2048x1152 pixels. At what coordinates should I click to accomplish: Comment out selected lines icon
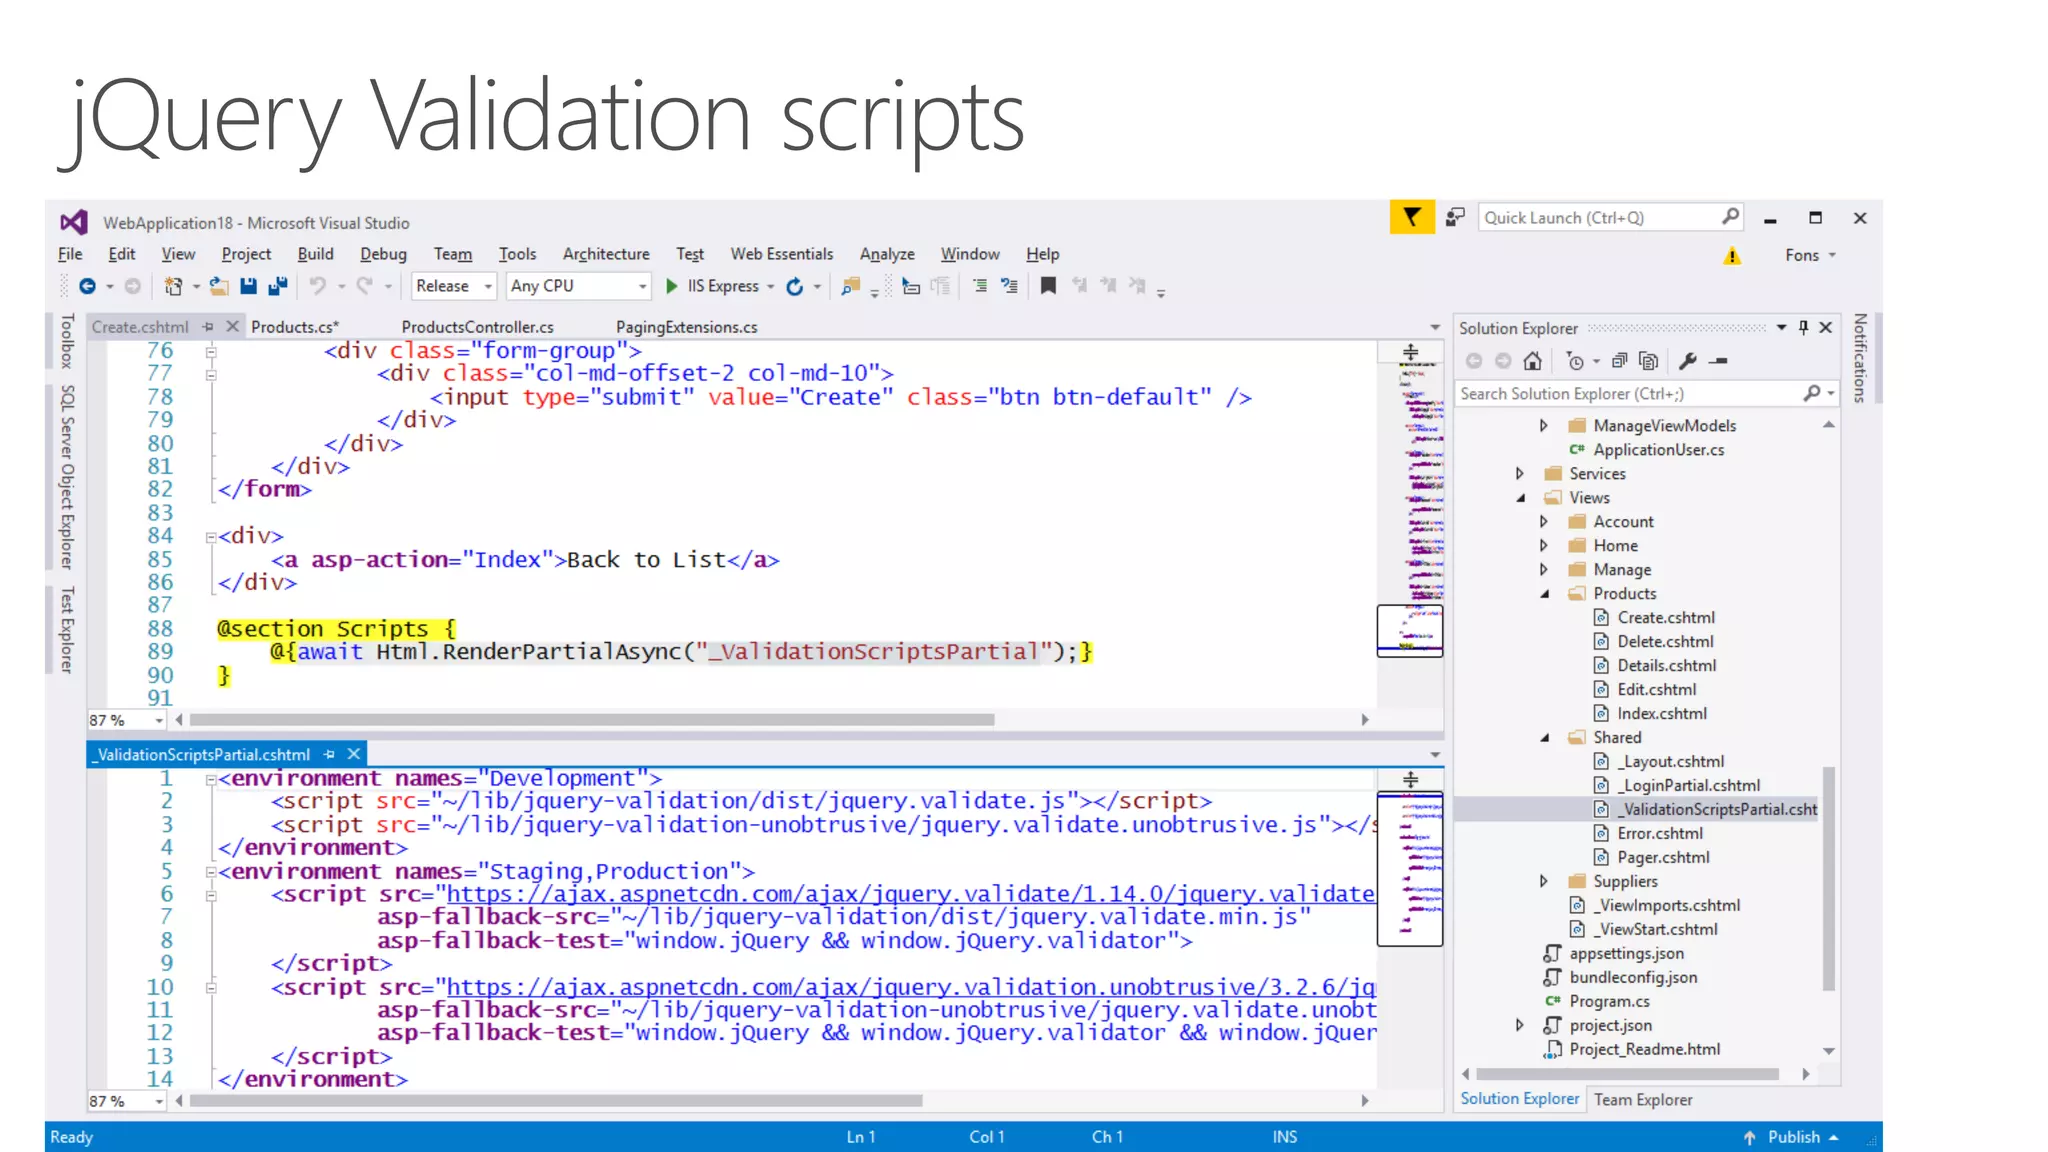pos(980,287)
